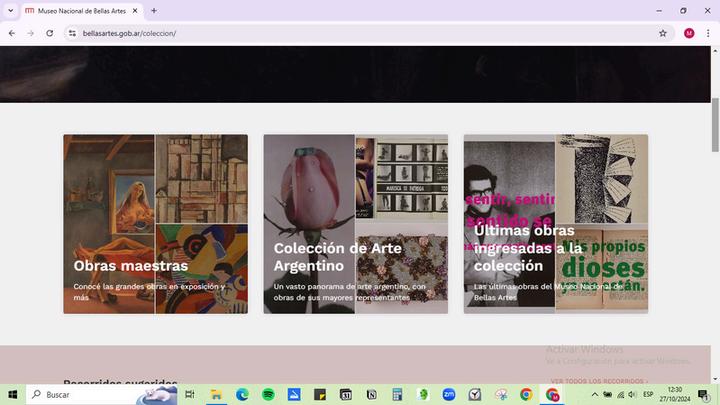The height and width of the screenshot is (405, 720).
Task: Click the Buscar taskbar search box
Action: tap(102, 394)
